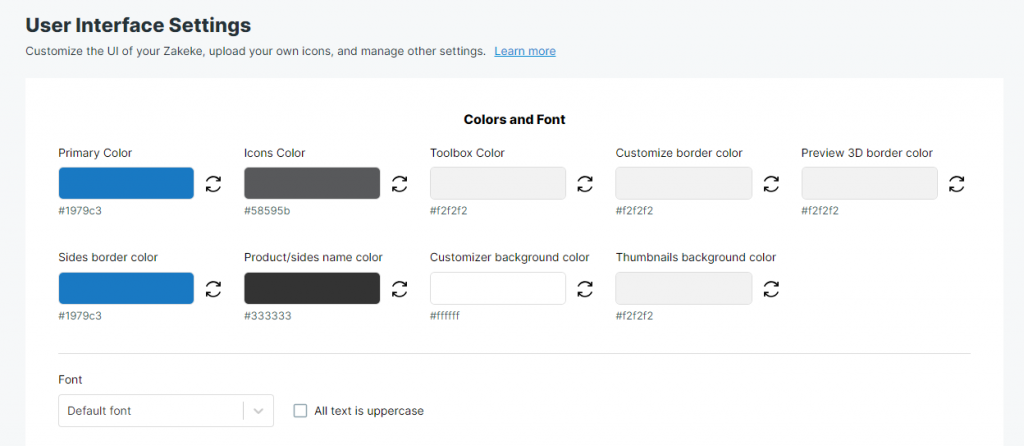Reset the Icons Color value
This screenshot has height=446, width=1024.
click(x=399, y=183)
